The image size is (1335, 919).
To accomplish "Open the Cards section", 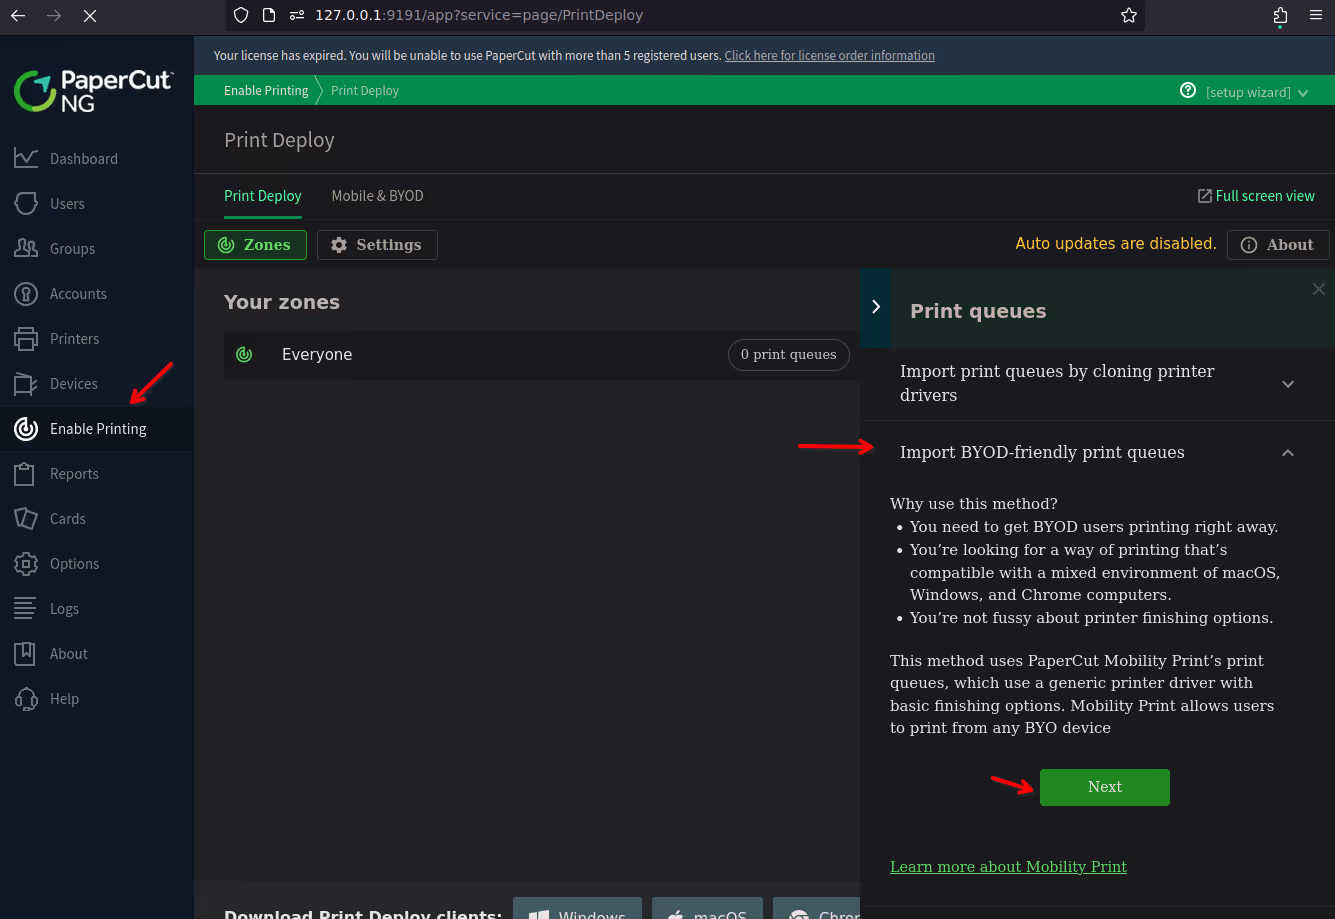I will click(68, 518).
